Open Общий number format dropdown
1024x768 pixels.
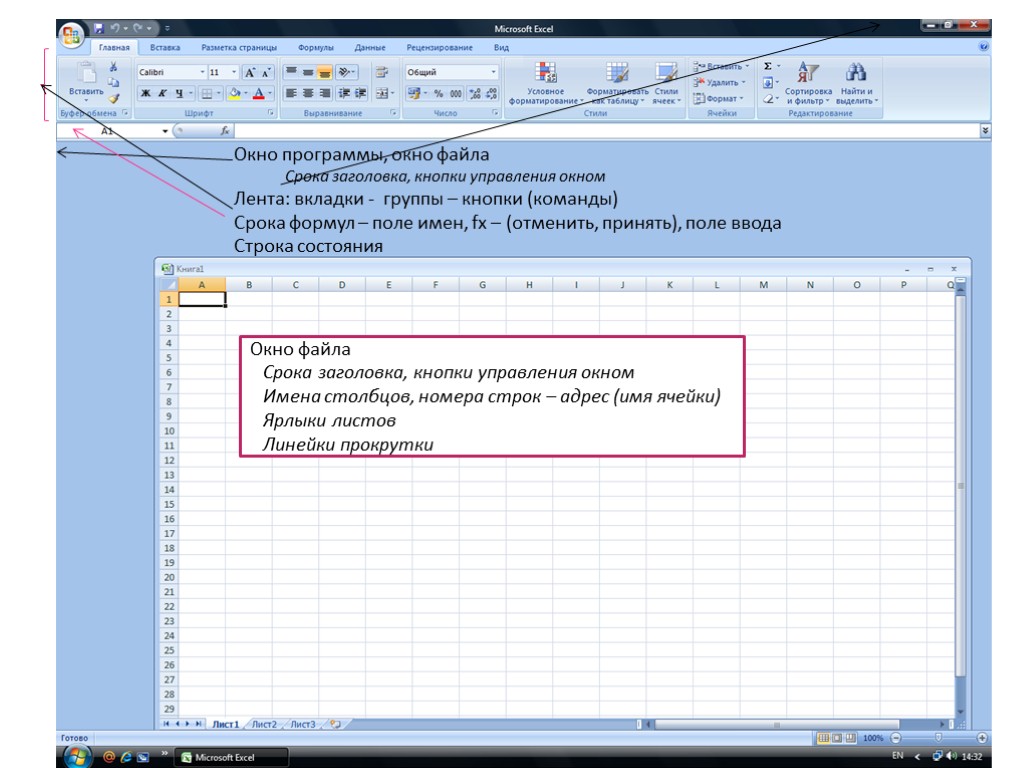click(x=493, y=72)
